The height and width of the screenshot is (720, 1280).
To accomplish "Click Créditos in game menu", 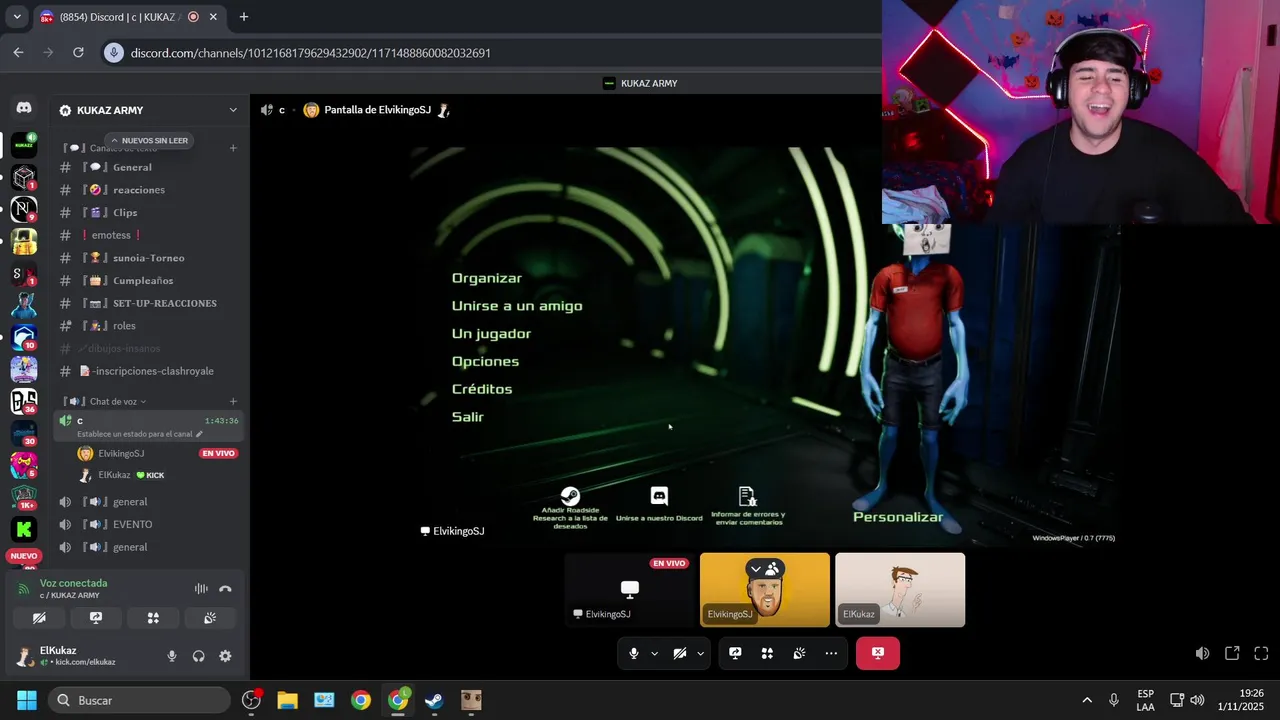I will click(x=482, y=389).
